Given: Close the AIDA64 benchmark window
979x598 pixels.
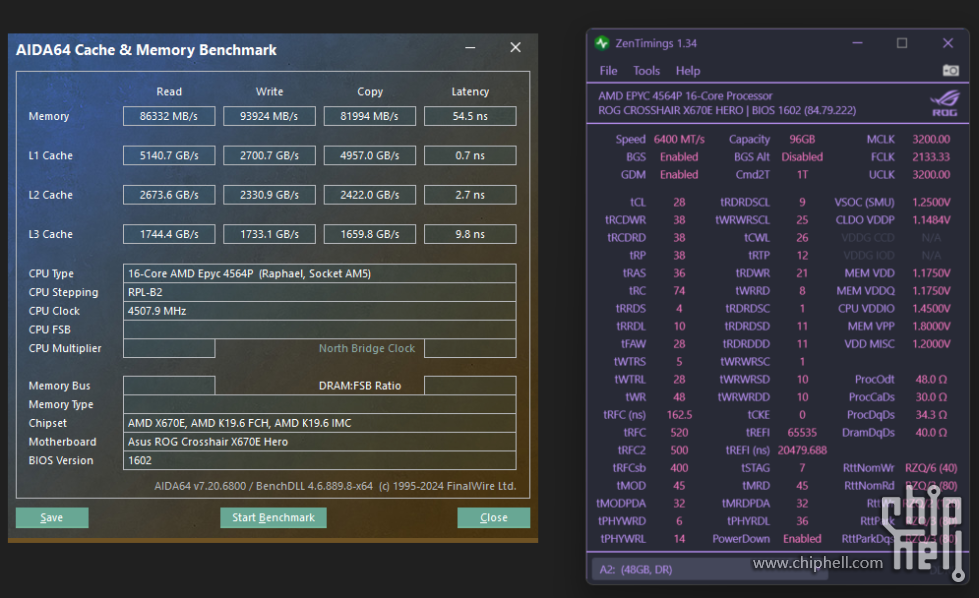Looking at the screenshot, I should click(515, 47).
